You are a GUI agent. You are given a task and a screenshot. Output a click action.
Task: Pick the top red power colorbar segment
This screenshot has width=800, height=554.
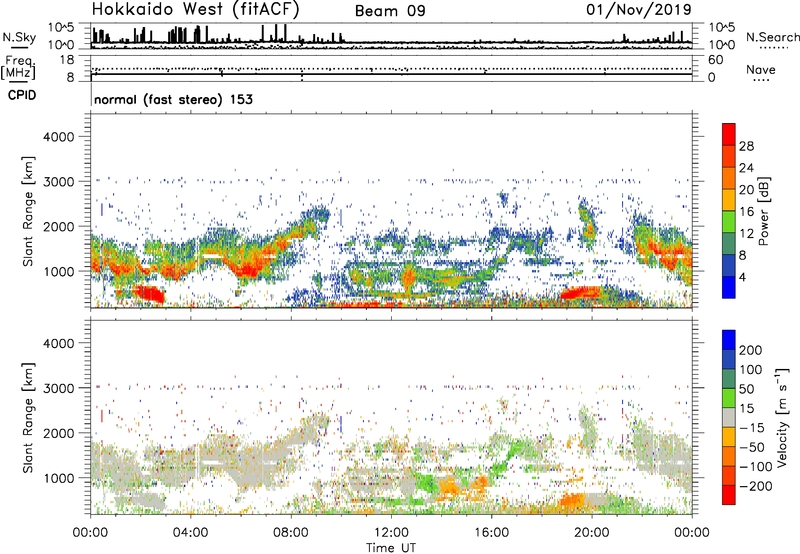coord(729,134)
